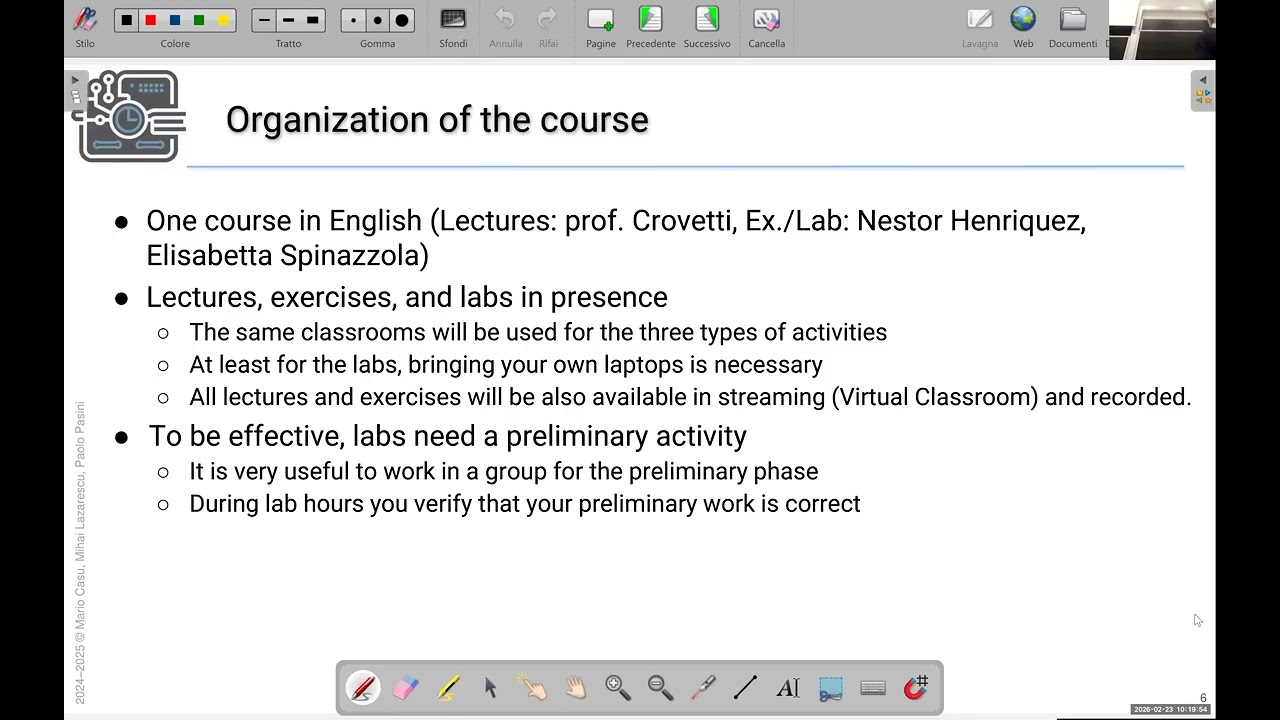Choose the blue pen color
The width and height of the screenshot is (1280, 720).
click(175, 20)
